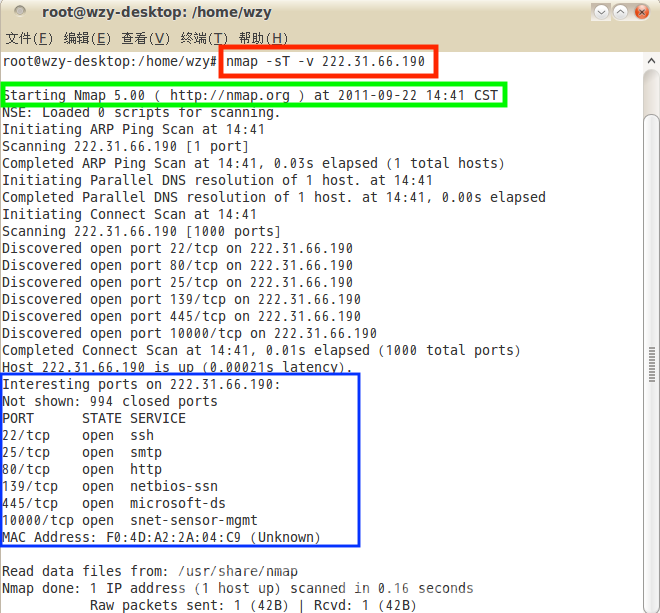Click 'Discovered open port 25/tcp' line
Image resolution: width=660 pixels, height=613 pixels.
coord(177,283)
